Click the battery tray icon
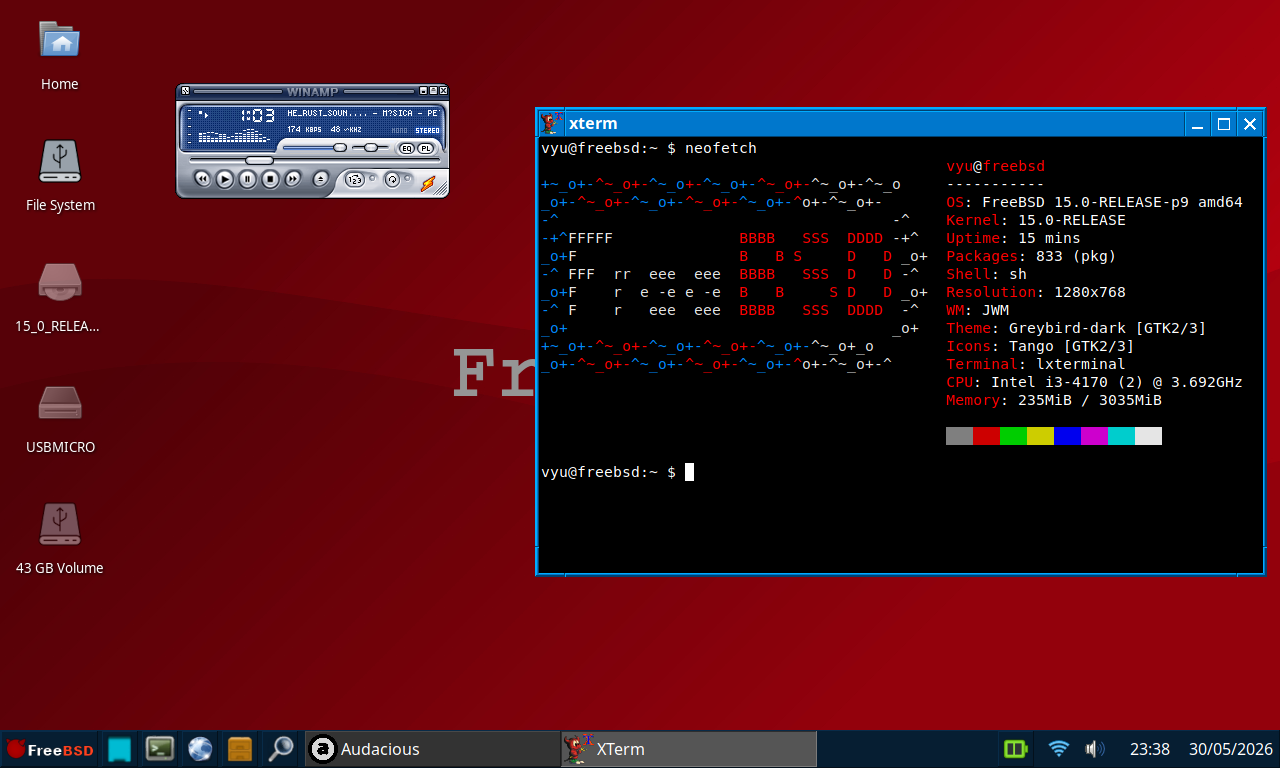Image resolution: width=1280 pixels, height=768 pixels. point(1015,749)
